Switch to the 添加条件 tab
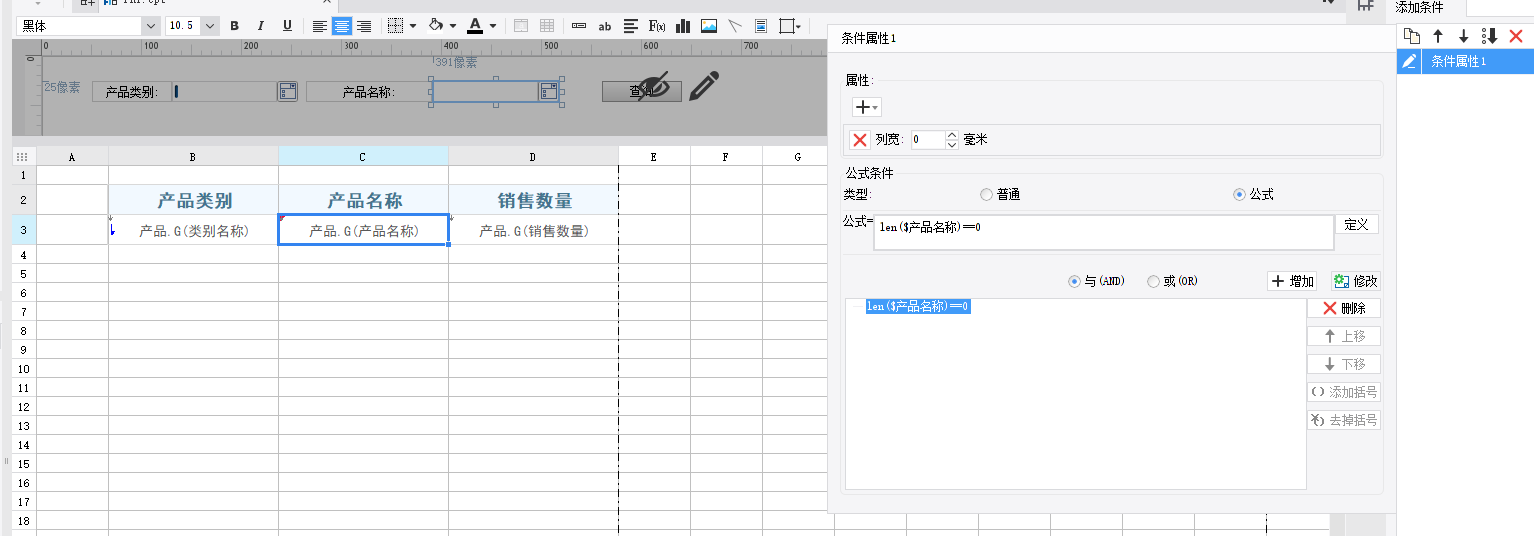This screenshot has height=536, width=1534. click(x=1419, y=8)
